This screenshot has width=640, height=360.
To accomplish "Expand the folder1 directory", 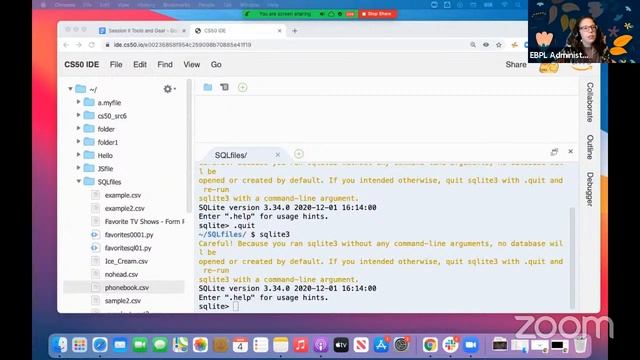I will [x=78, y=142].
